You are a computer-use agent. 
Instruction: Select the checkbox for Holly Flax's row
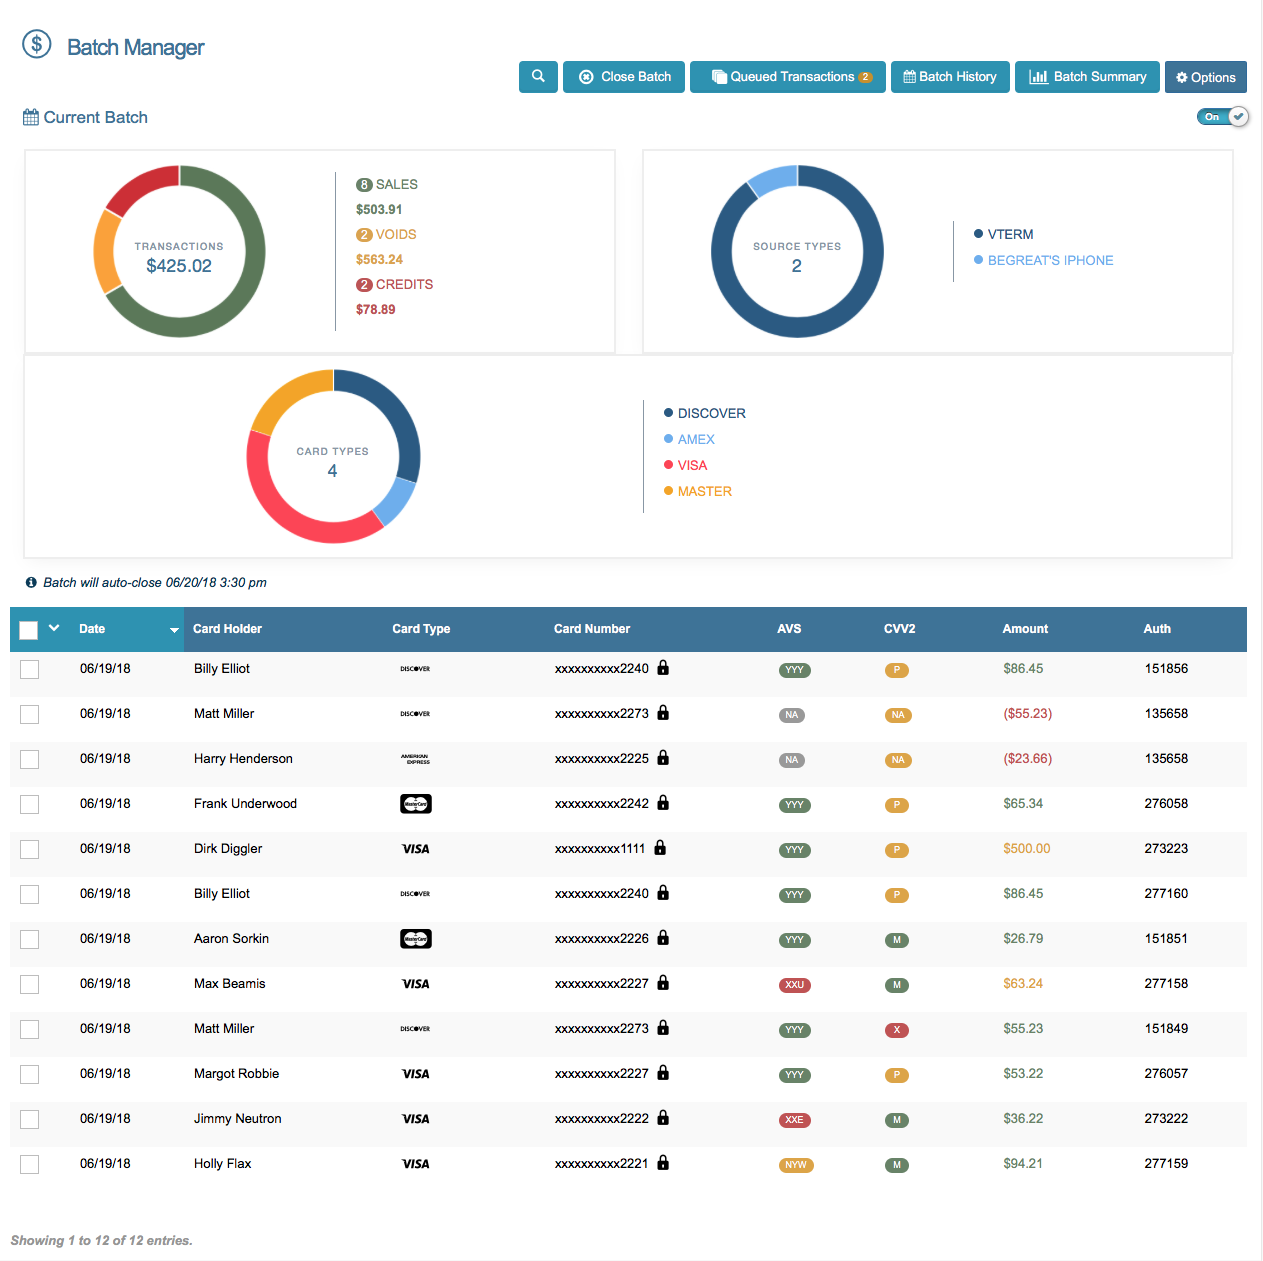[29, 1164]
